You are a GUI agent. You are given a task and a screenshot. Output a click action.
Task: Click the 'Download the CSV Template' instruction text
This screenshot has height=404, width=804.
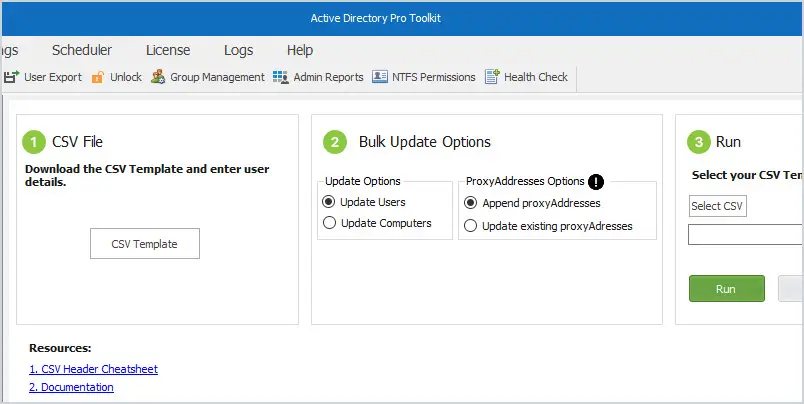point(147,175)
